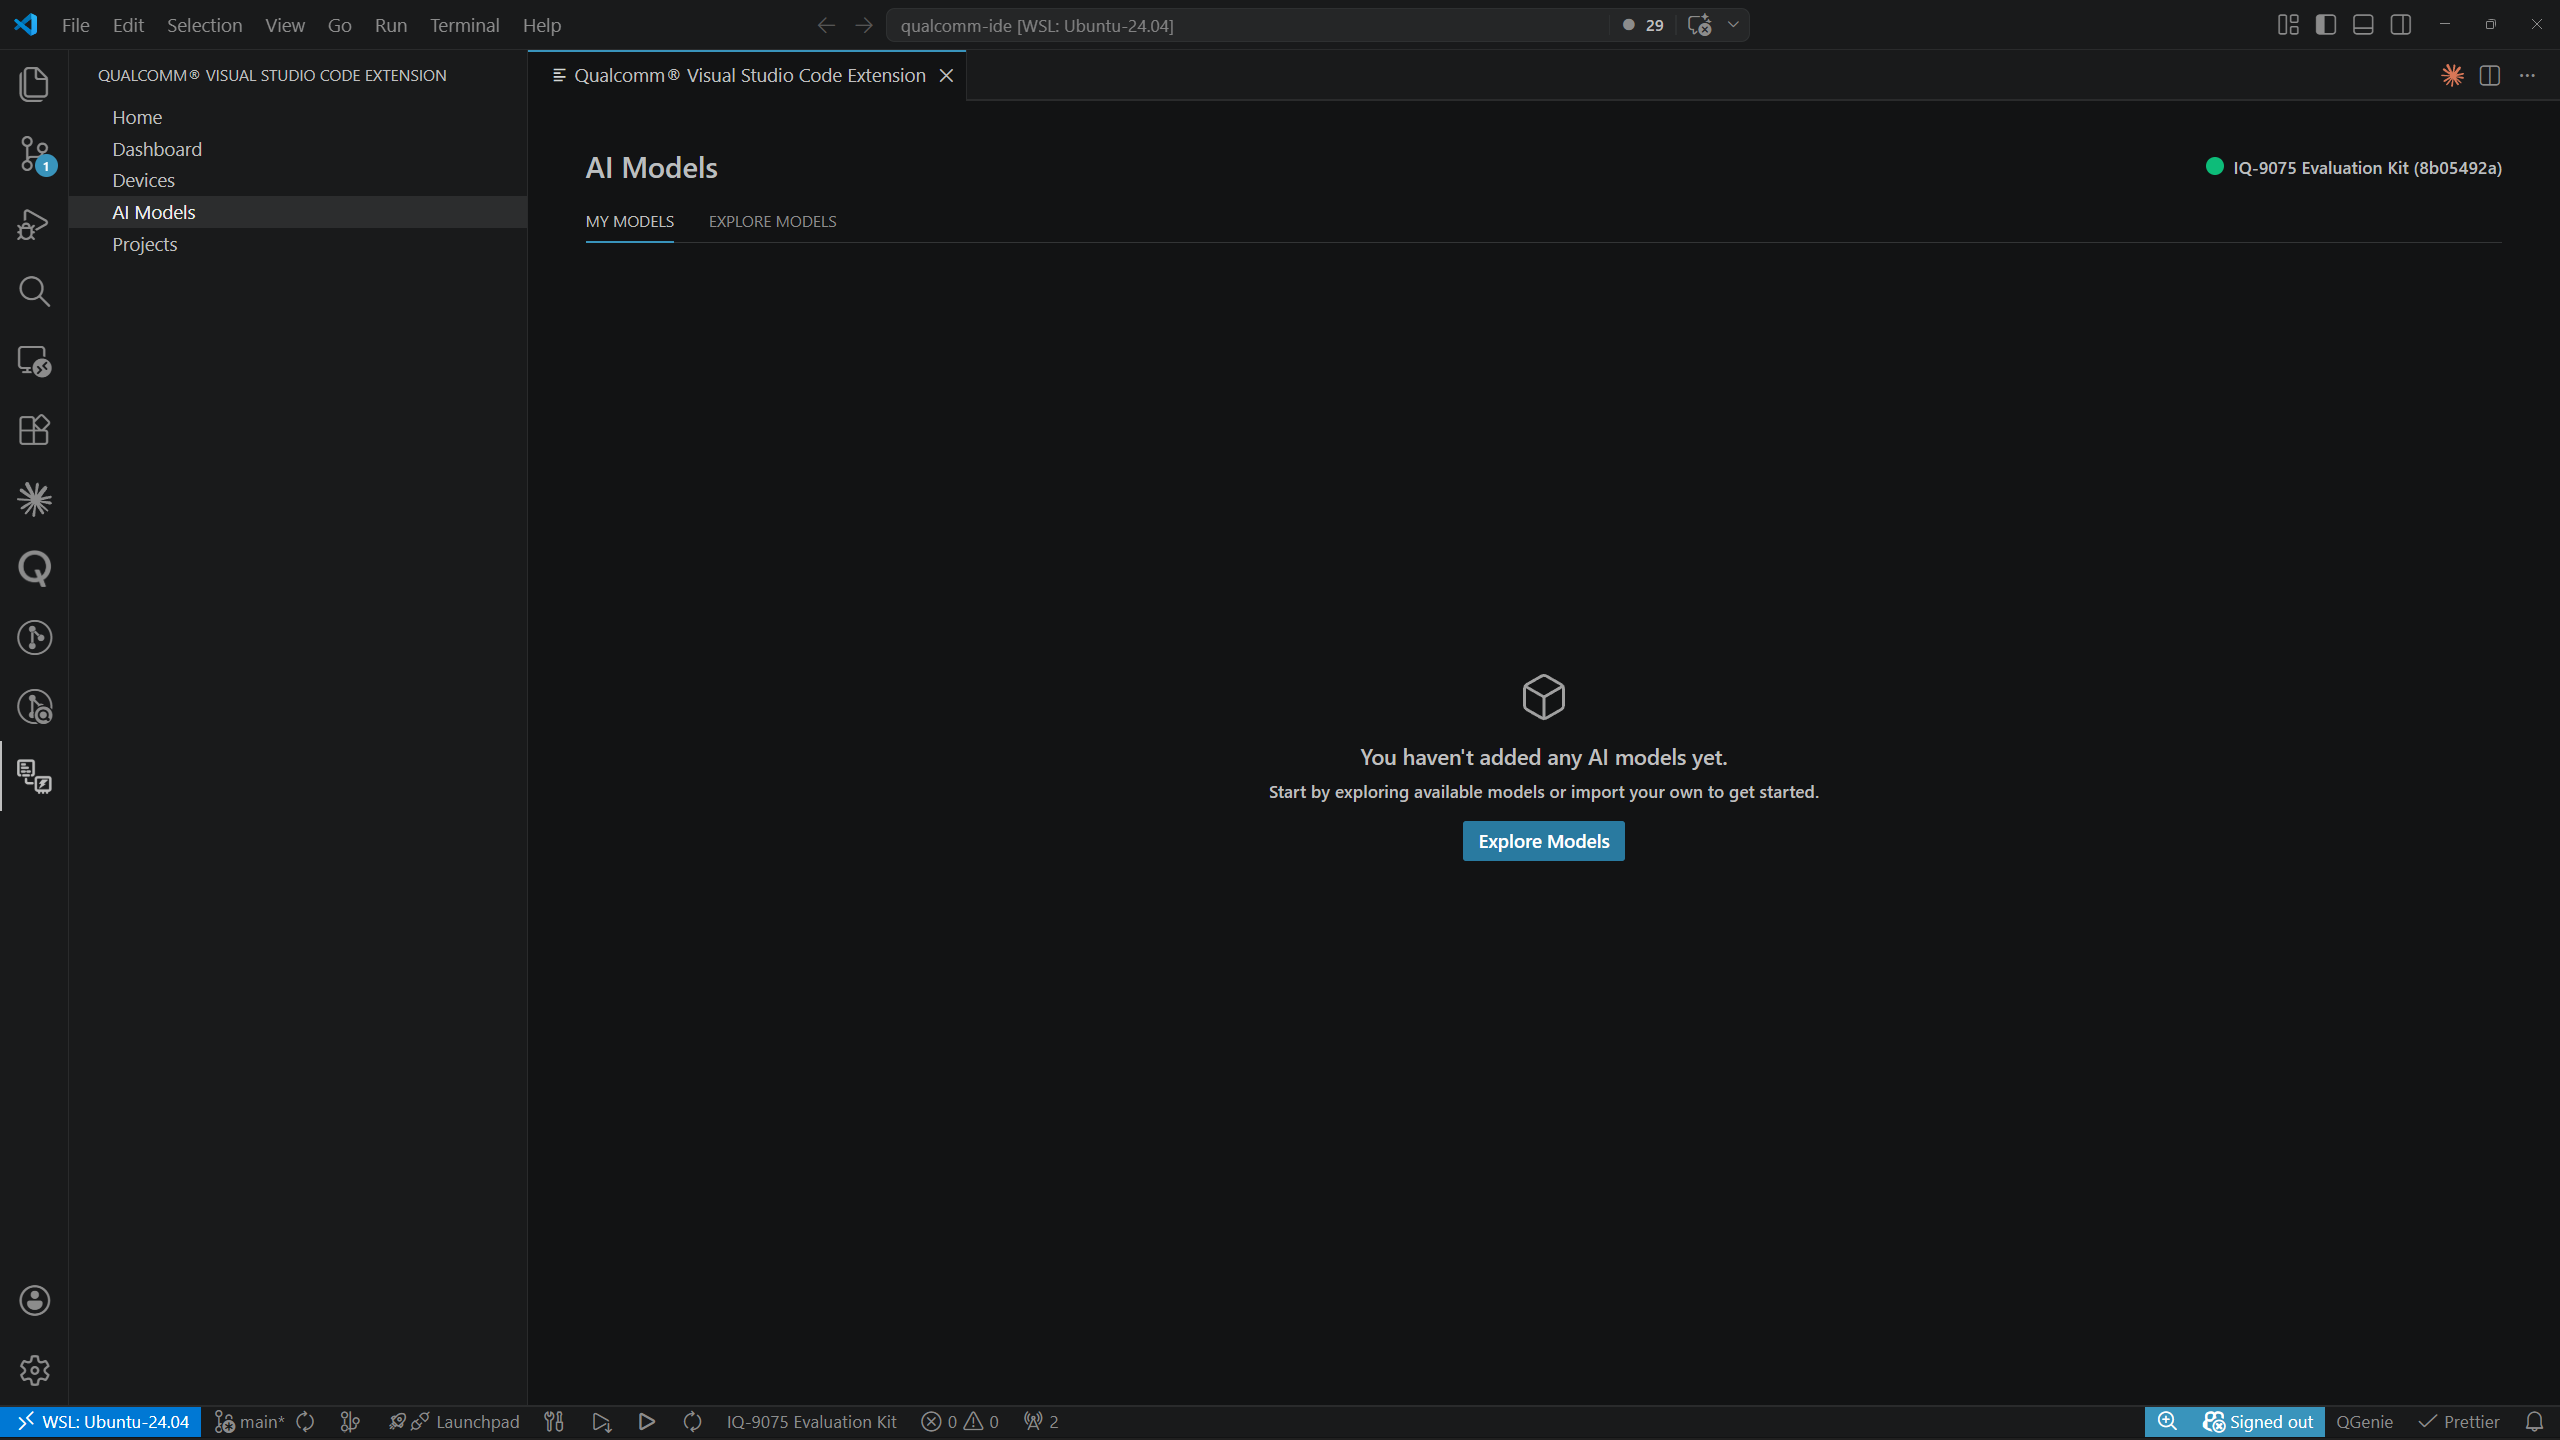Synchronize changes in the status bar
2560x1440 pixels.
(x=306, y=1422)
